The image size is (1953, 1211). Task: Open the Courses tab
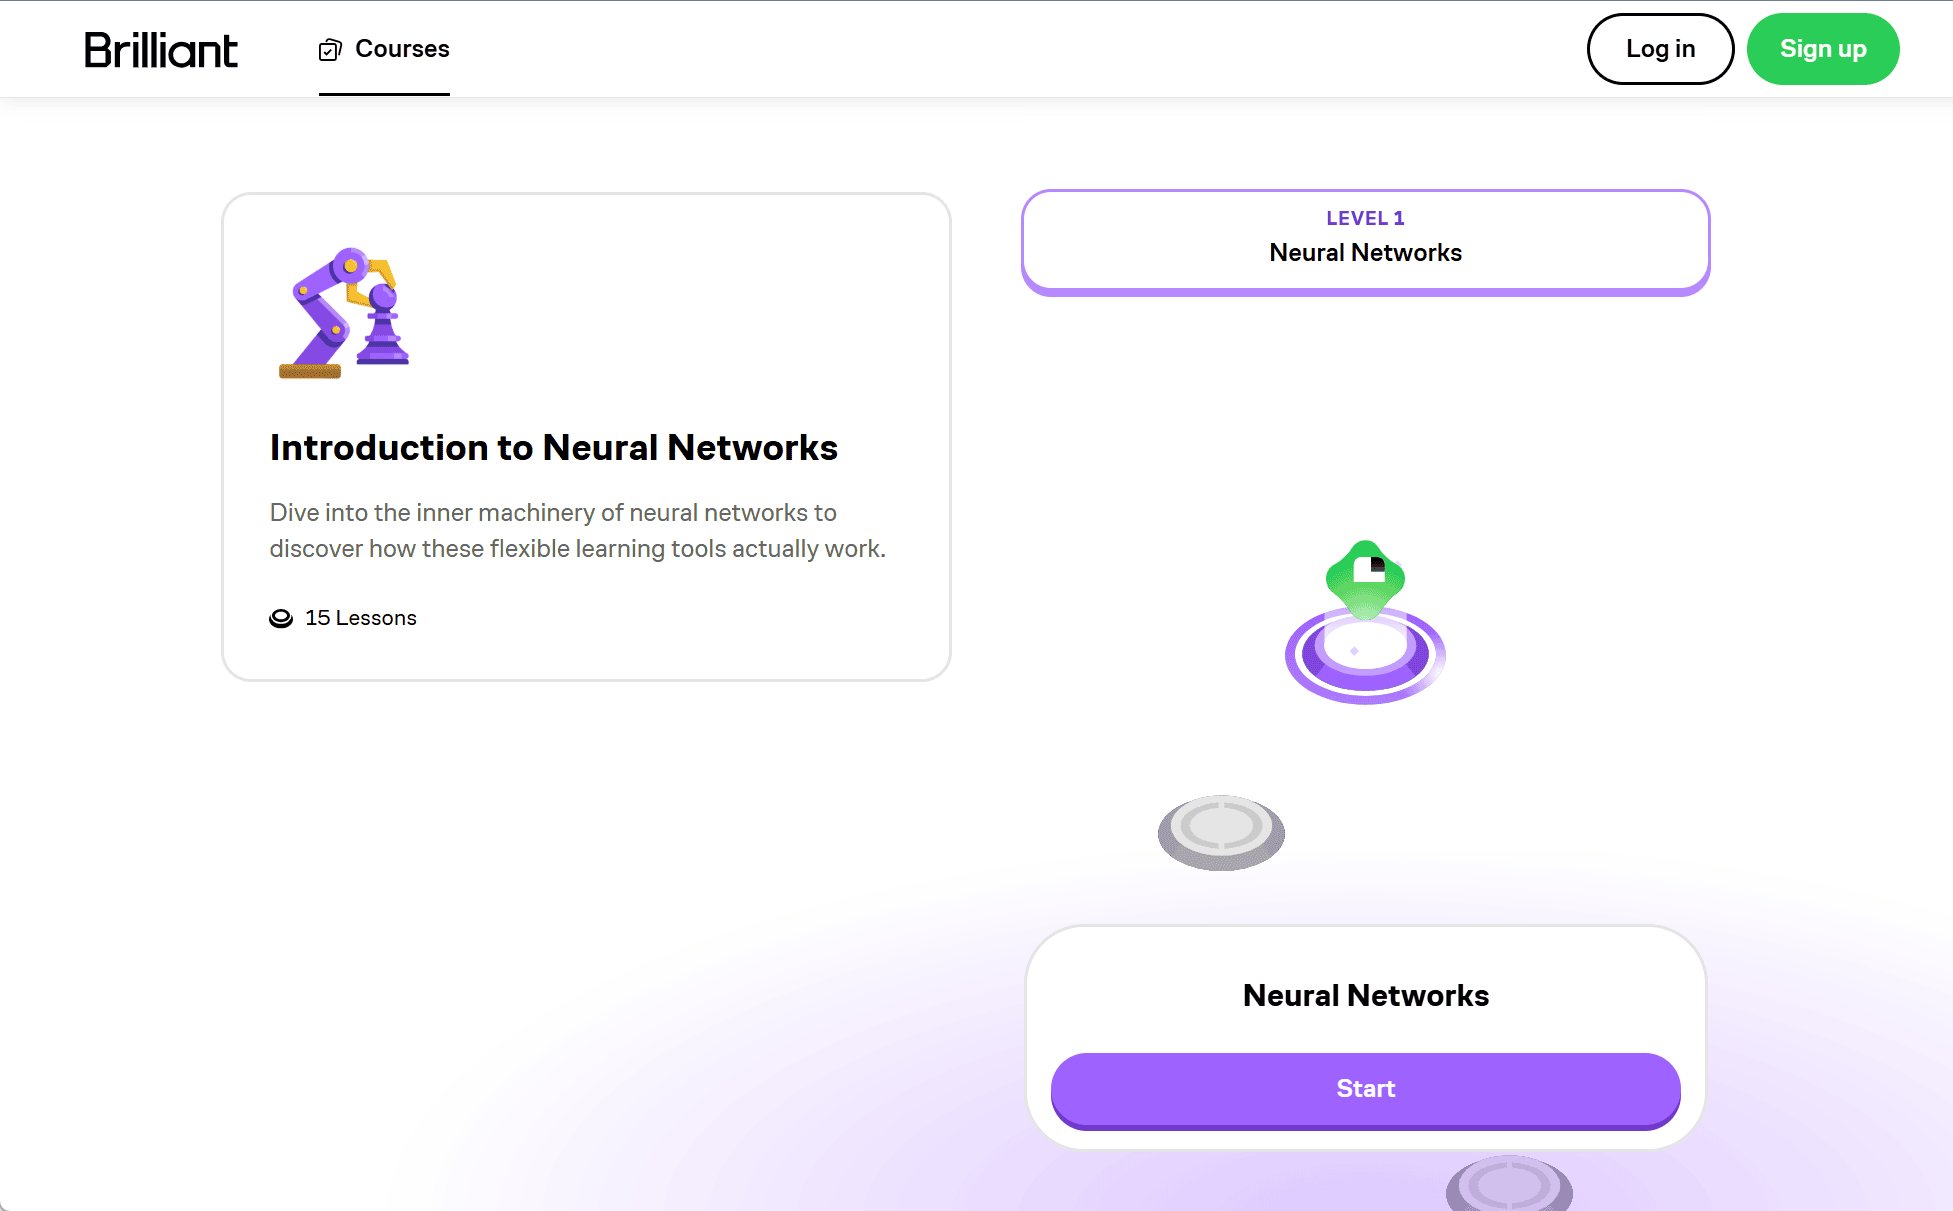pos(384,49)
